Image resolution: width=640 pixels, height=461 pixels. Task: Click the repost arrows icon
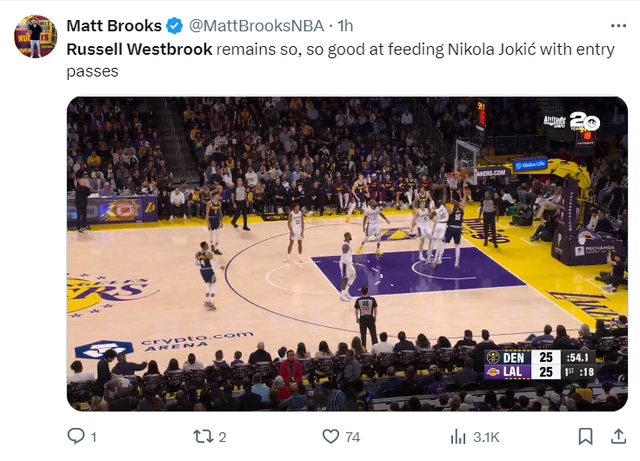tap(203, 437)
